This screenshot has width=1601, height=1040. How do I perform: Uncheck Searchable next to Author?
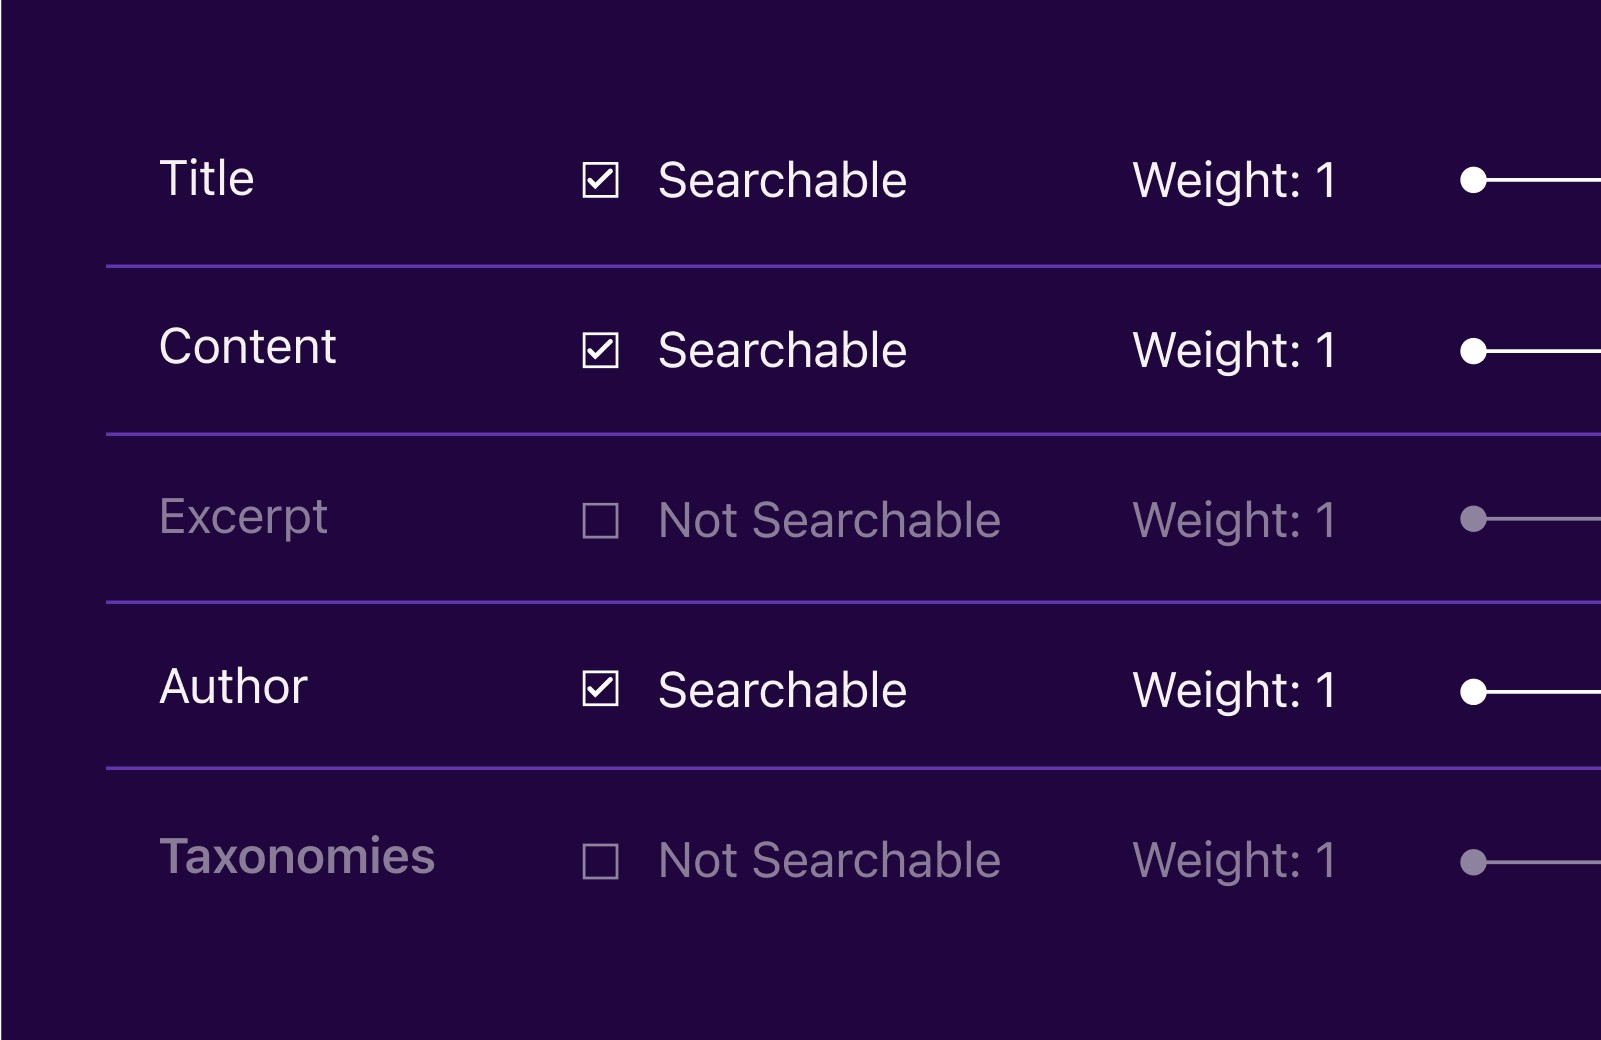pos(601,689)
